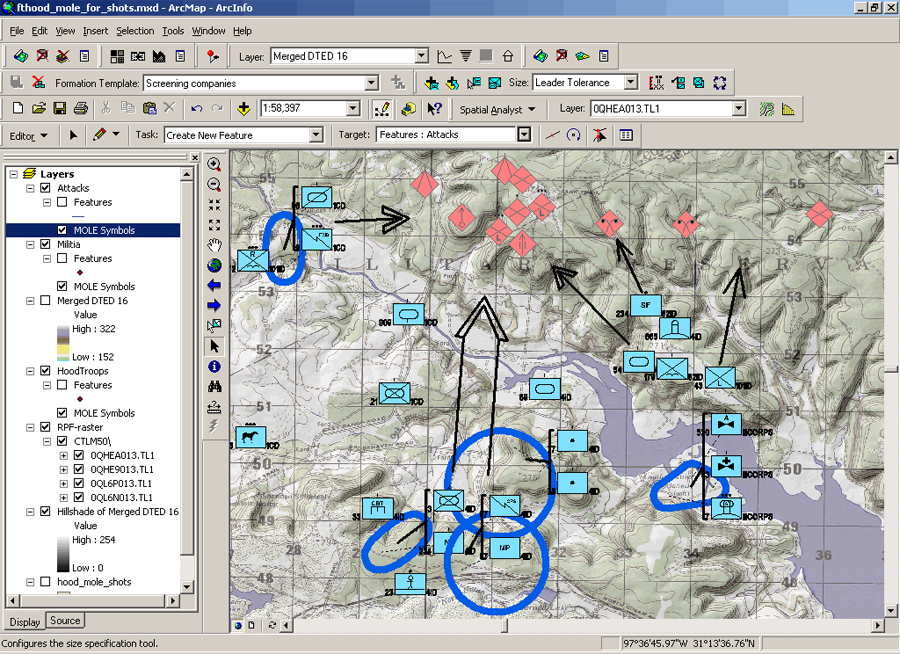Click the Open folder icon
This screenshot has height=654, width=900.
pos(38,108)
